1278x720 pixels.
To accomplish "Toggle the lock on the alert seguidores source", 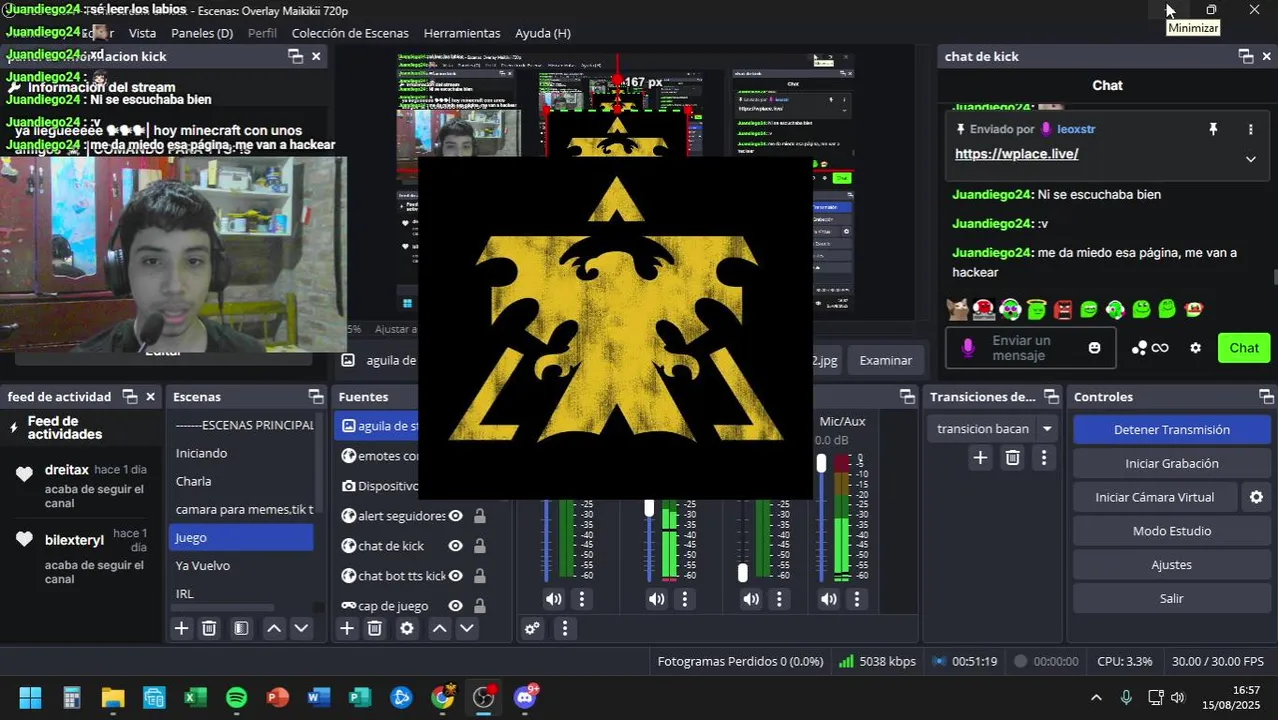I will pyautogui.click(x=480, y=516).
